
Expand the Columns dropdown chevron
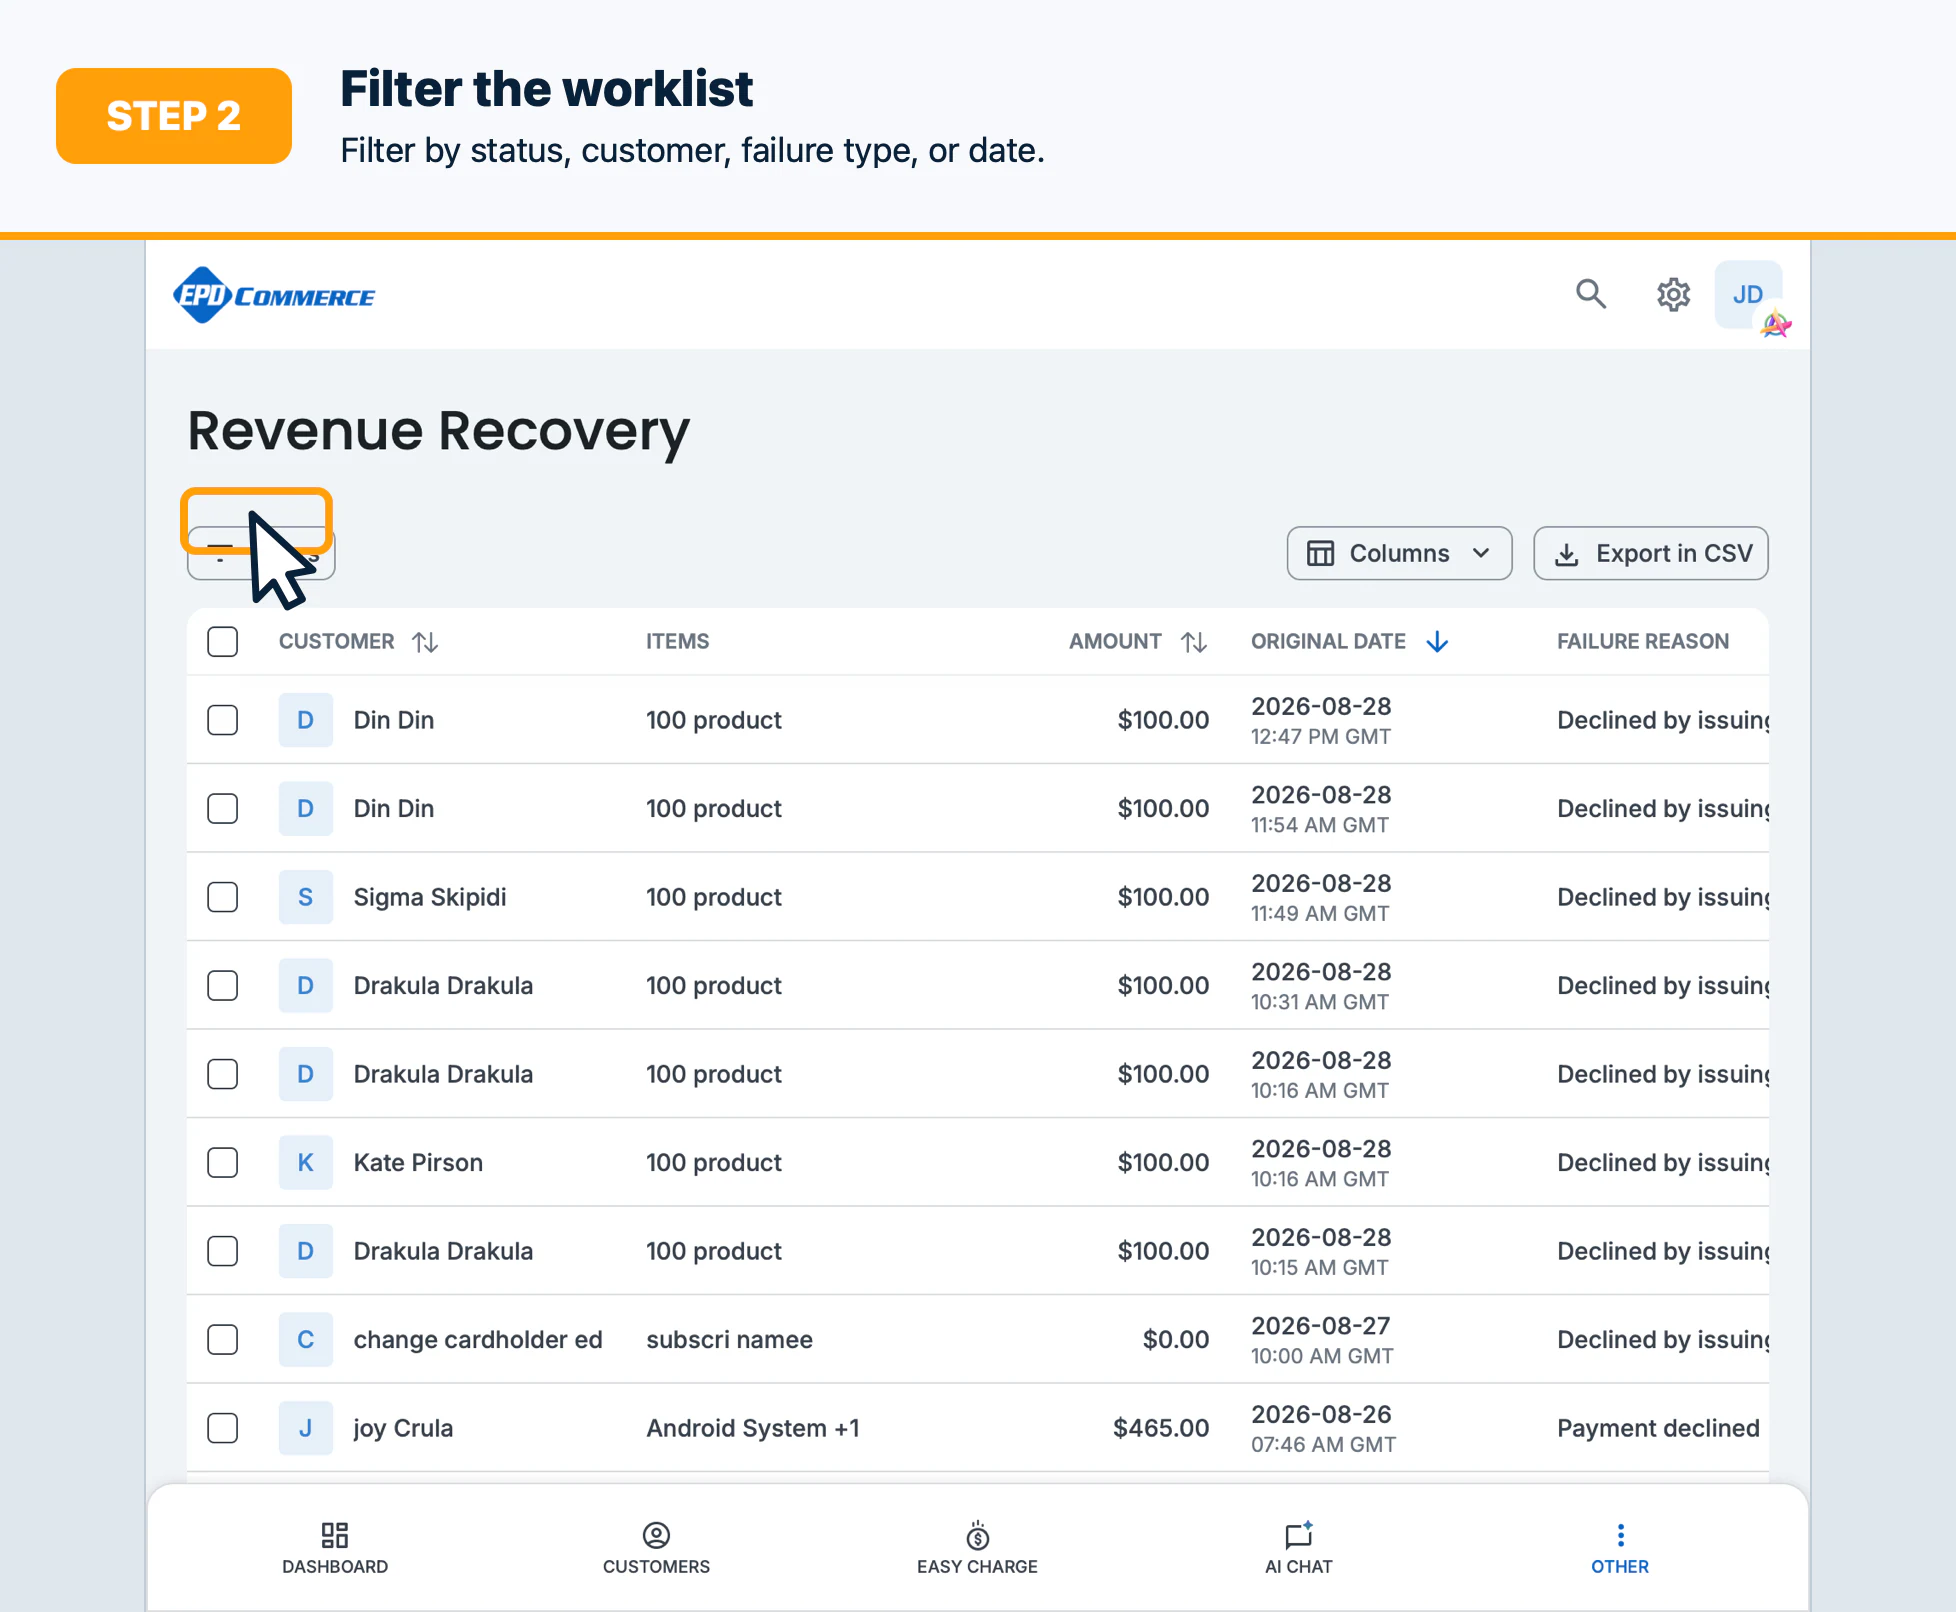(1481, 554)
